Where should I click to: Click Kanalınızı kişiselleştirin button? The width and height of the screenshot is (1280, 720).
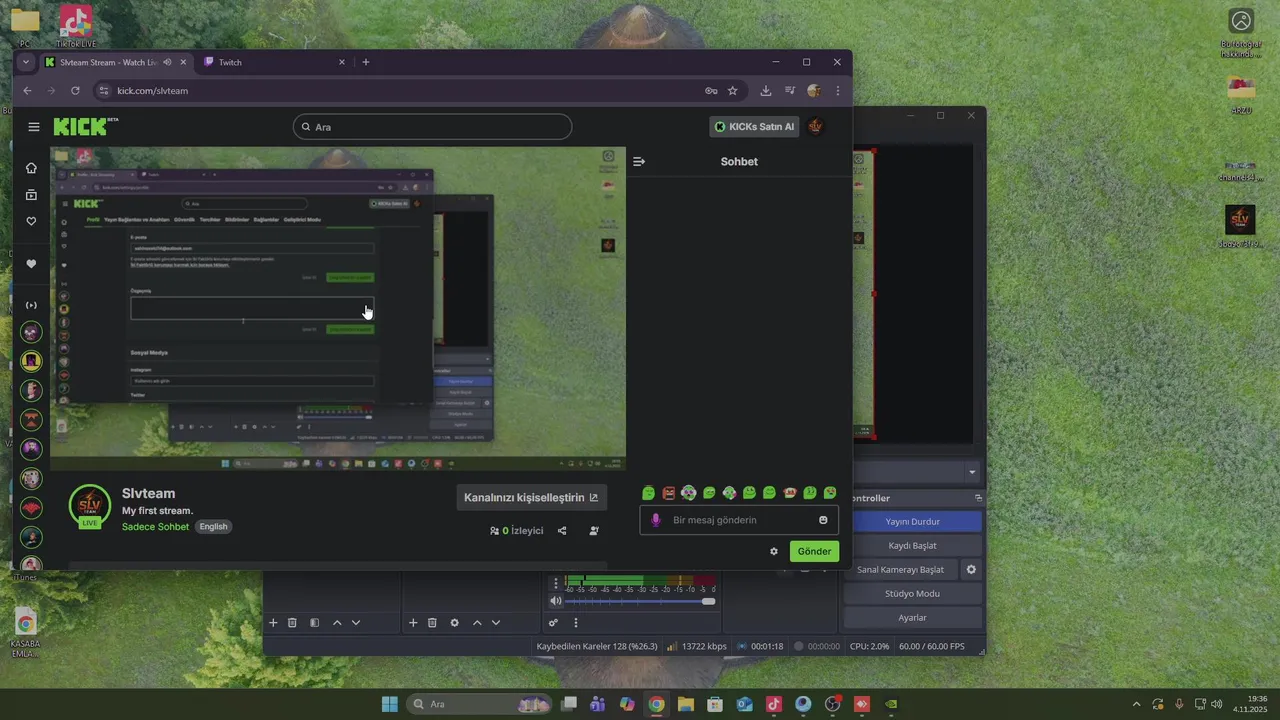(x=531, y=497)
